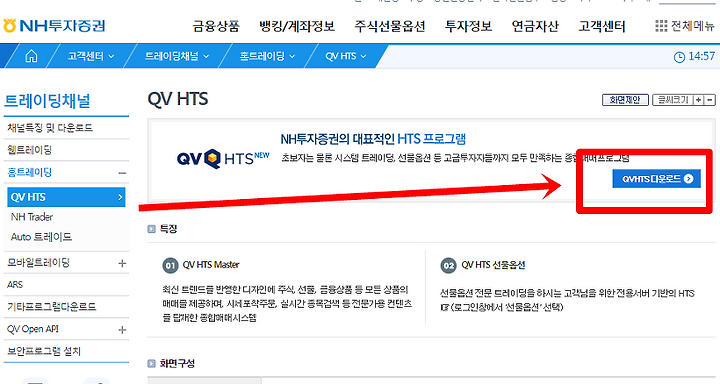Click 트레이딩채널 sidebar heading
720x384 pixels.
pos(47,101)
